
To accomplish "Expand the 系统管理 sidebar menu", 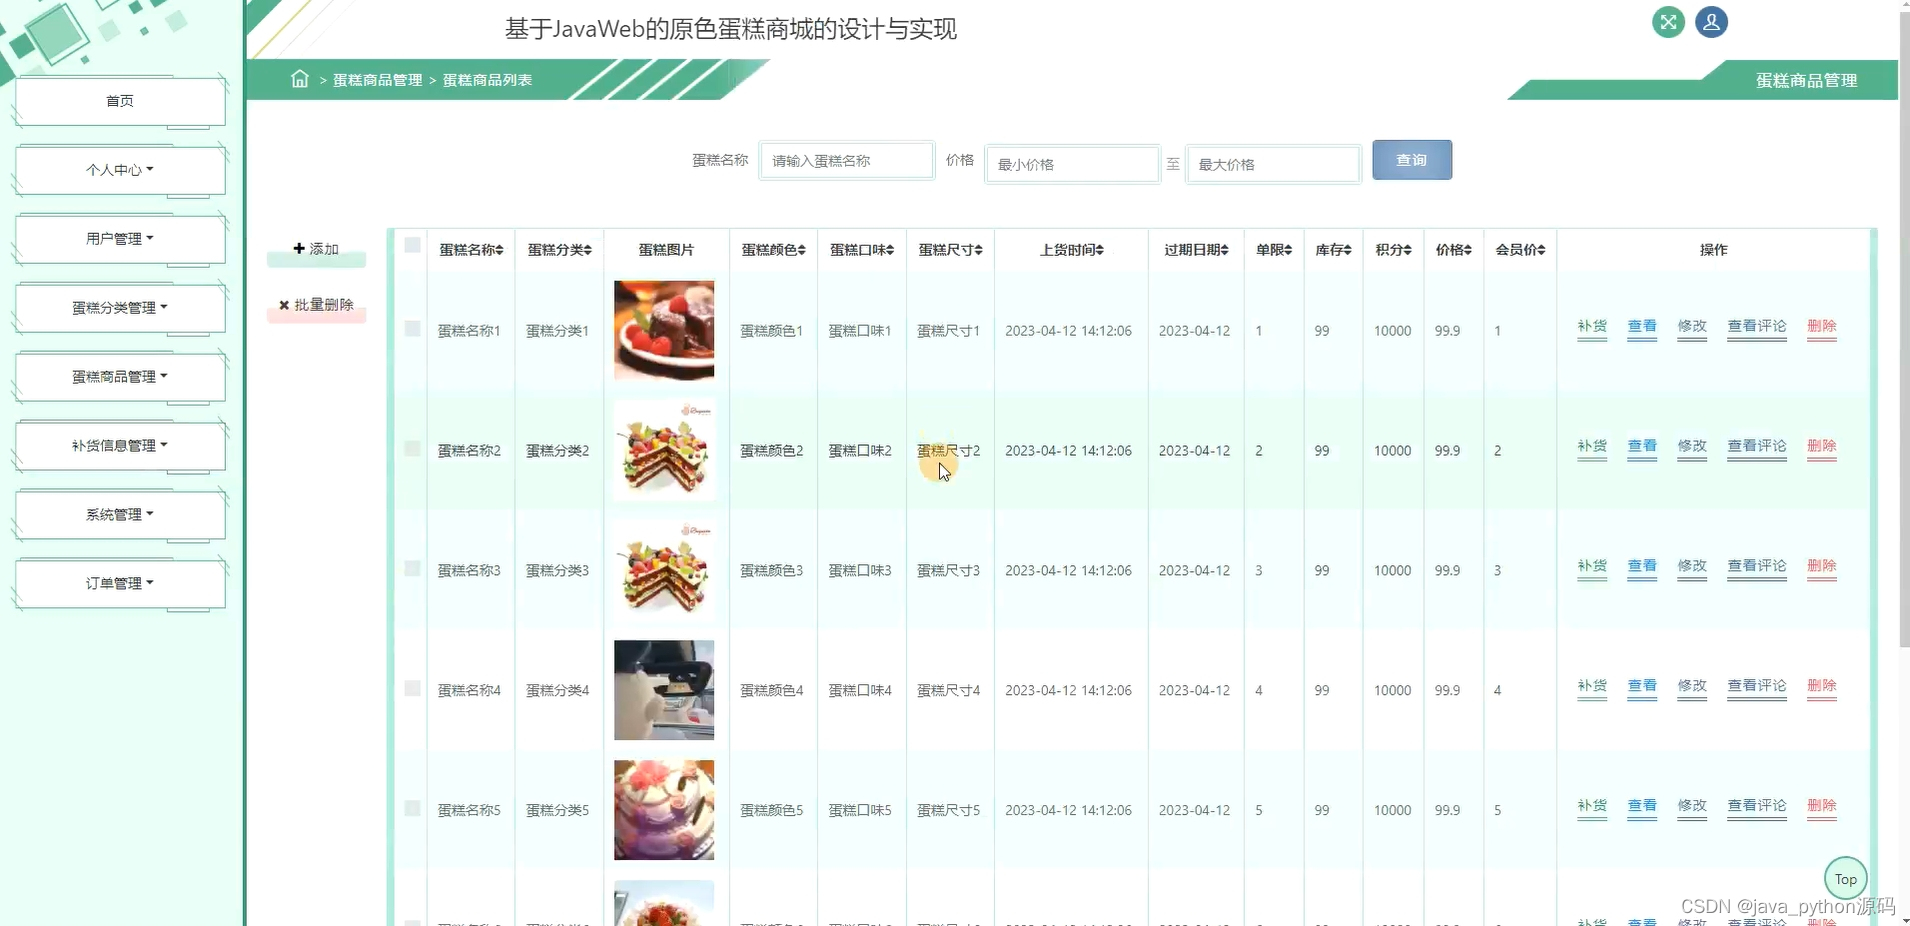I will coord(120,515).
